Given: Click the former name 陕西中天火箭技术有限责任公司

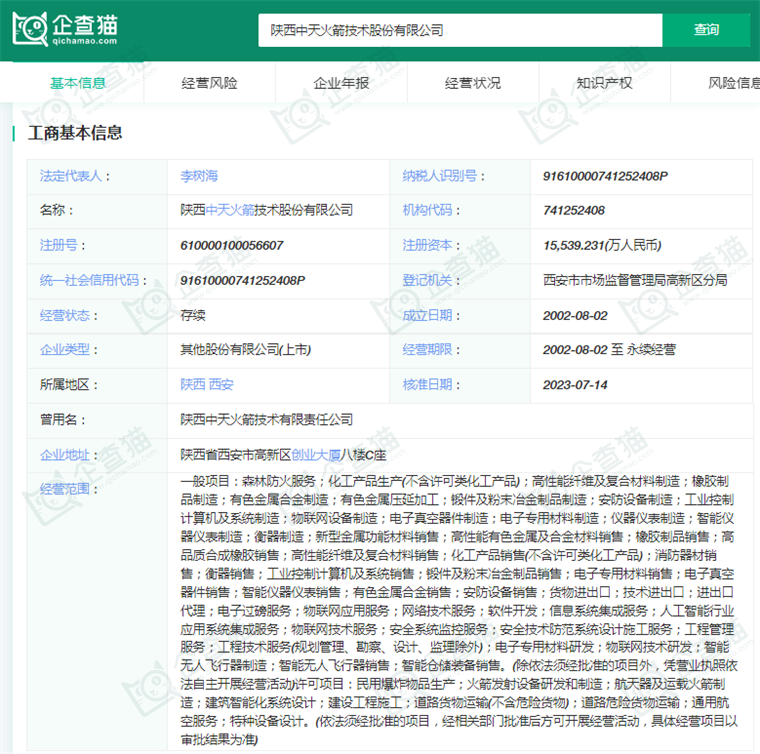Looking at the screenshot, I should (266, 420).
